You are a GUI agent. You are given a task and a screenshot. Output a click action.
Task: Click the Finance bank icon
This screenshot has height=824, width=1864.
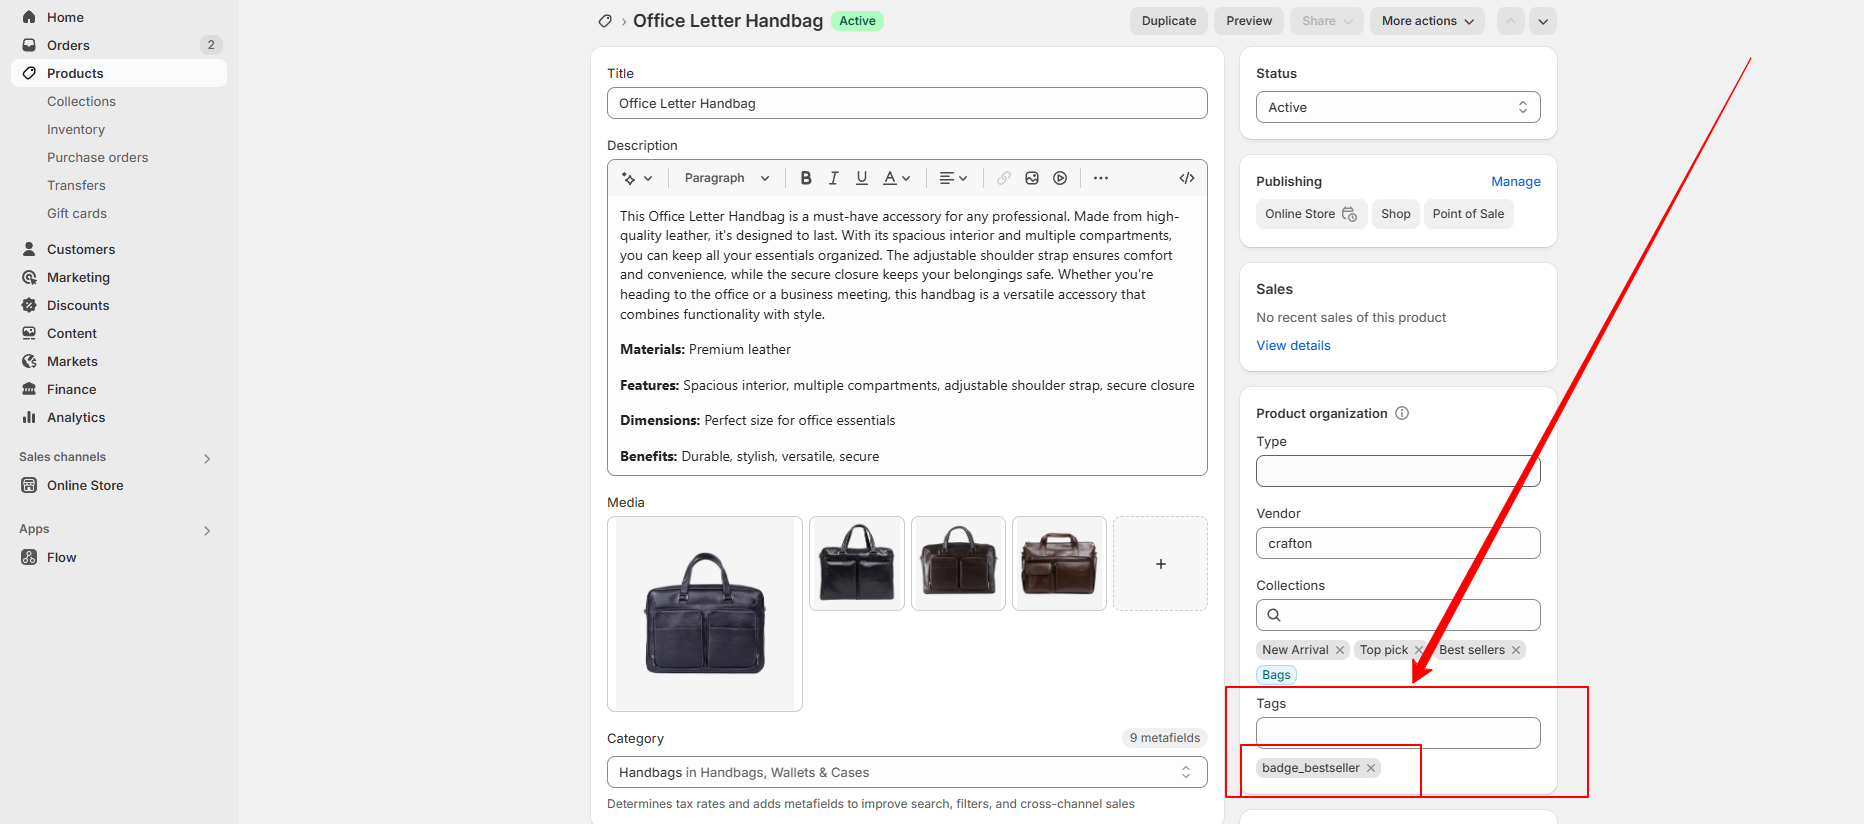coord(29,389)
